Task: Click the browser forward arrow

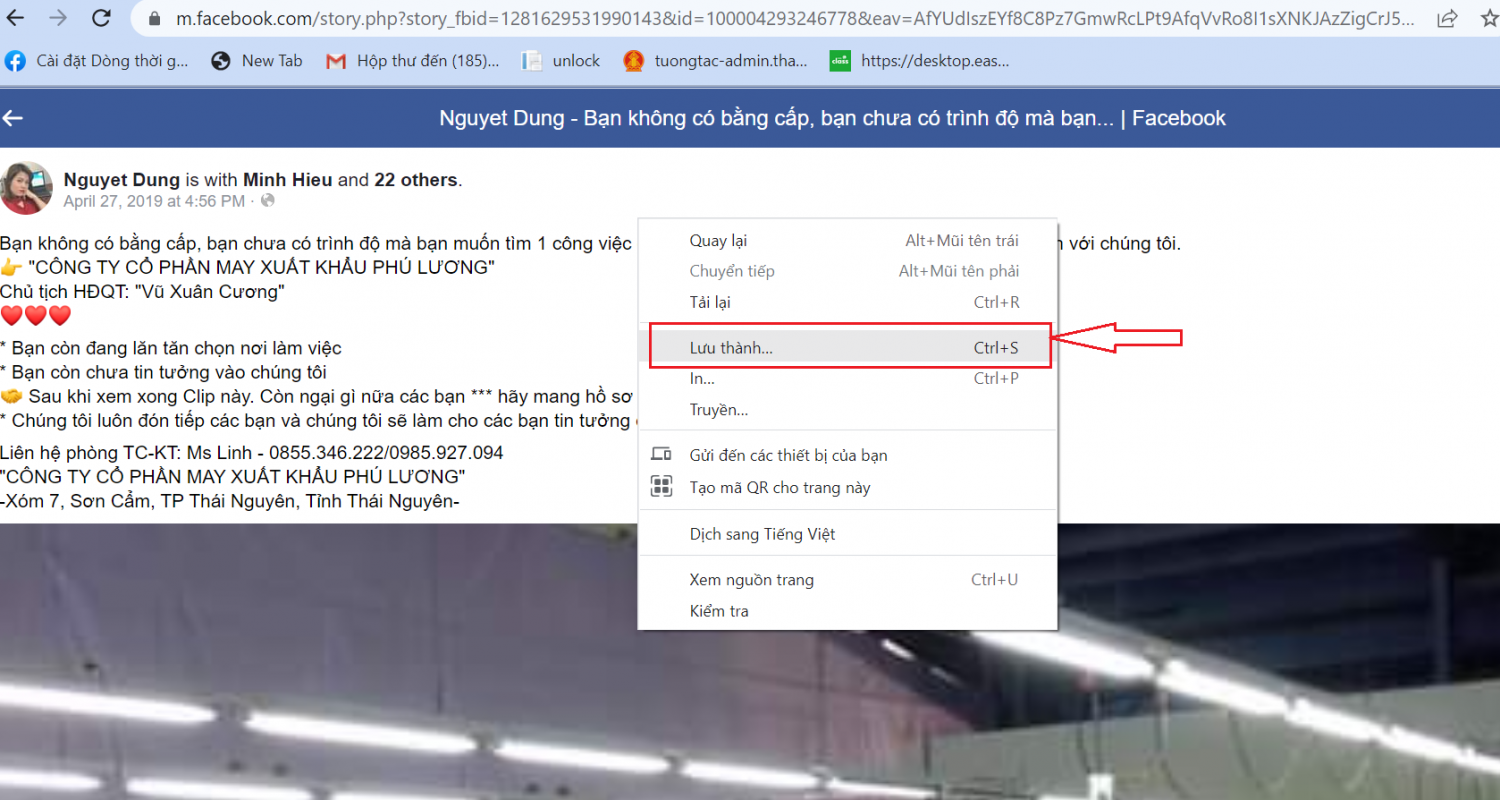Action: (58, 18)
